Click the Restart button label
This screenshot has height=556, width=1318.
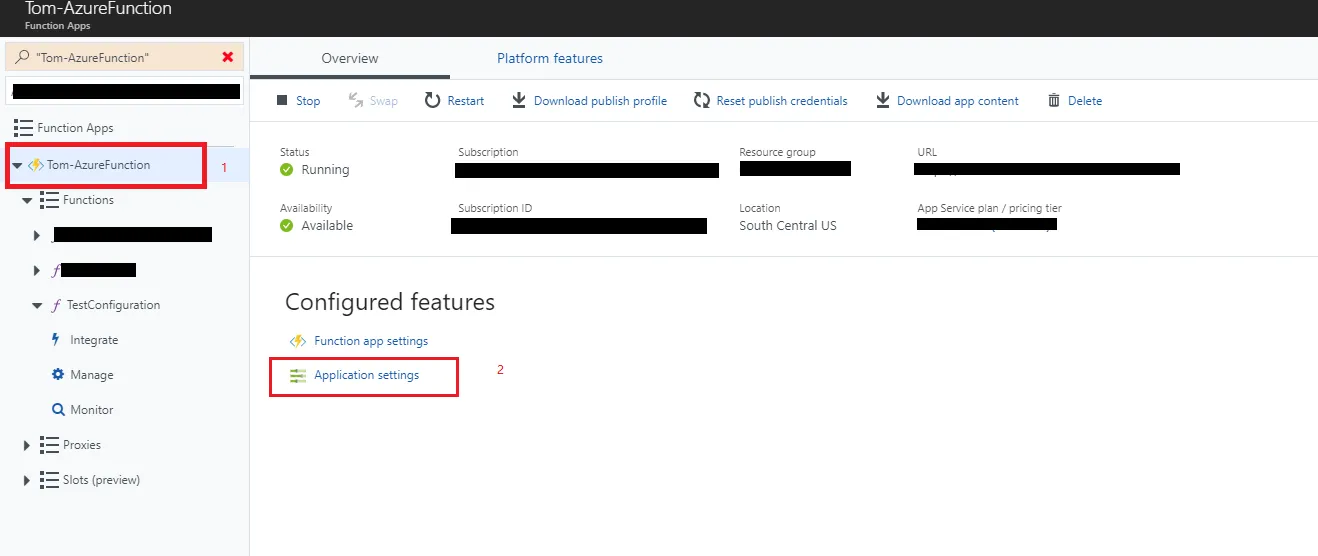466,101
